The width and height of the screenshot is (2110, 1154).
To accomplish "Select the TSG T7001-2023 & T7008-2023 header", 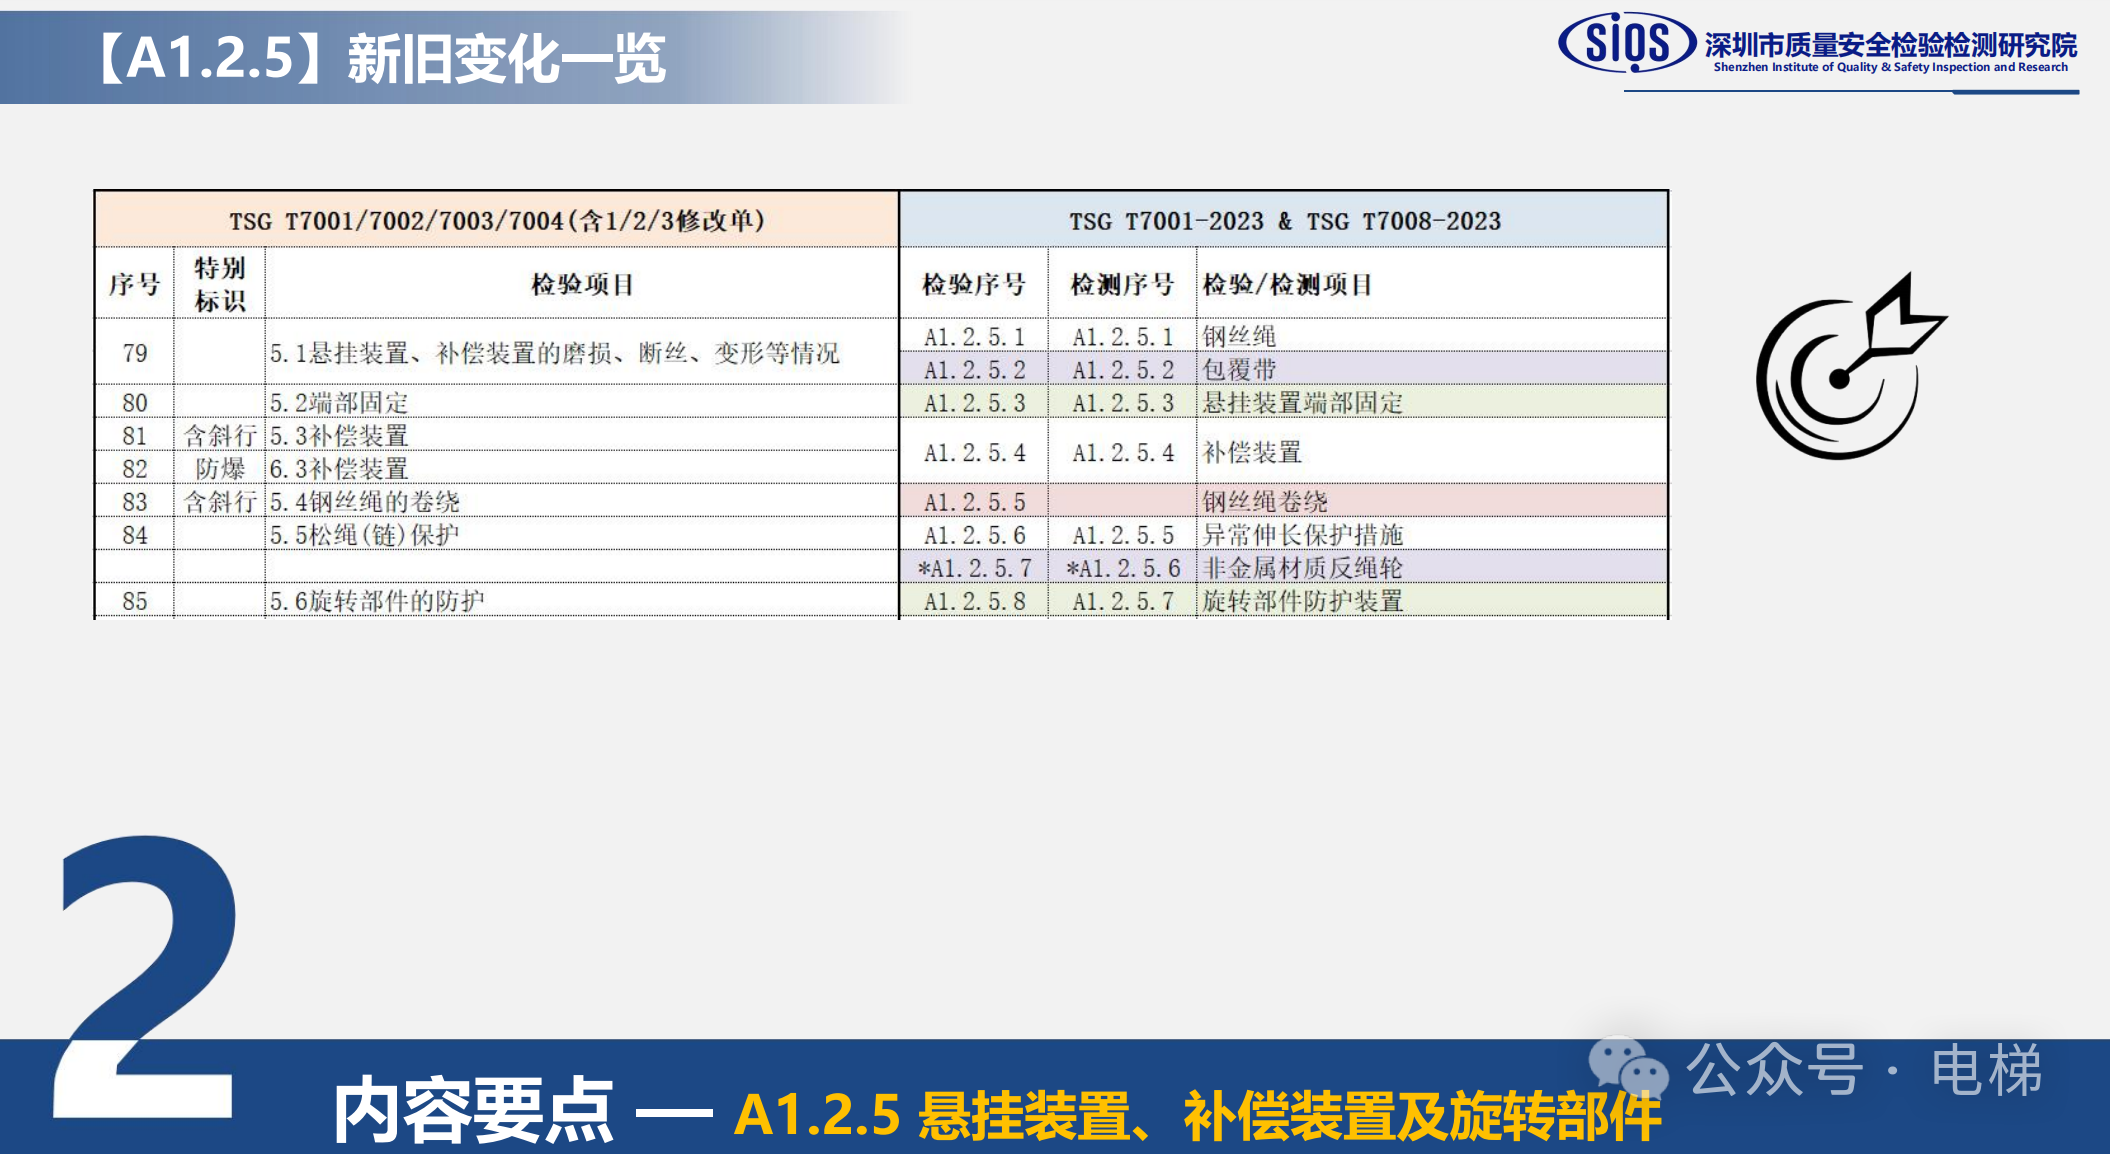I will click(x=1284, y=220).
